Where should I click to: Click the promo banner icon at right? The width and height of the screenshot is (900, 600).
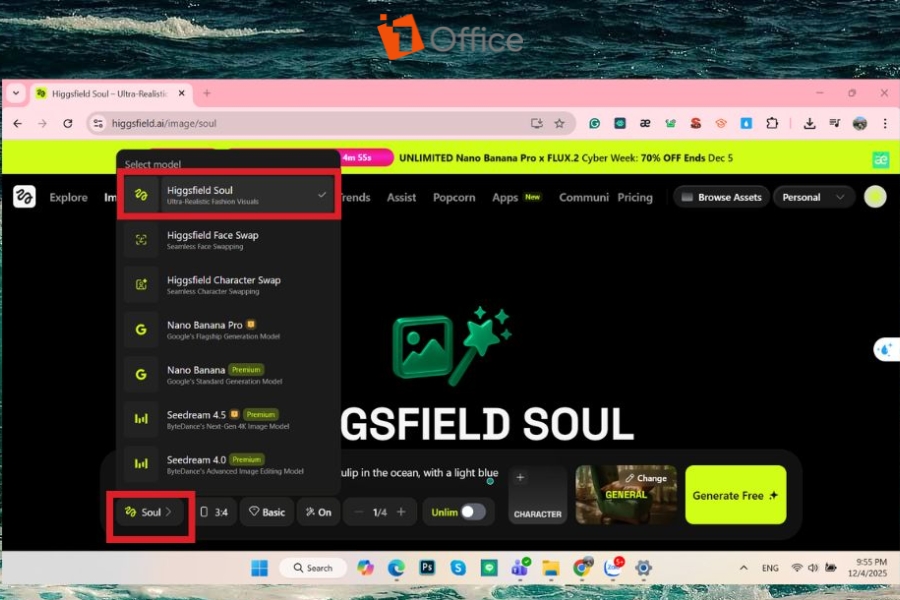(880, 159)
